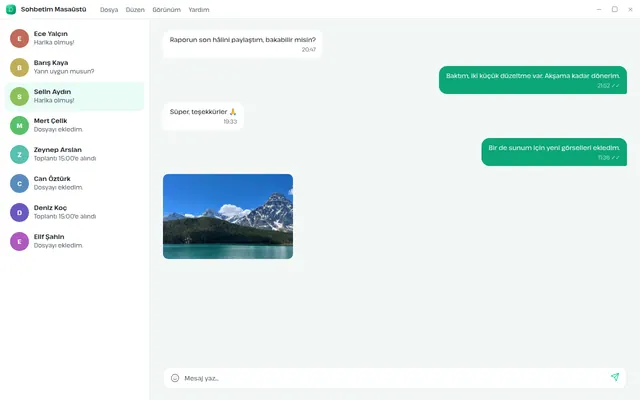Open chat with Barış Kaya
This screenshot has width=640, height=400.
[74, 67]
